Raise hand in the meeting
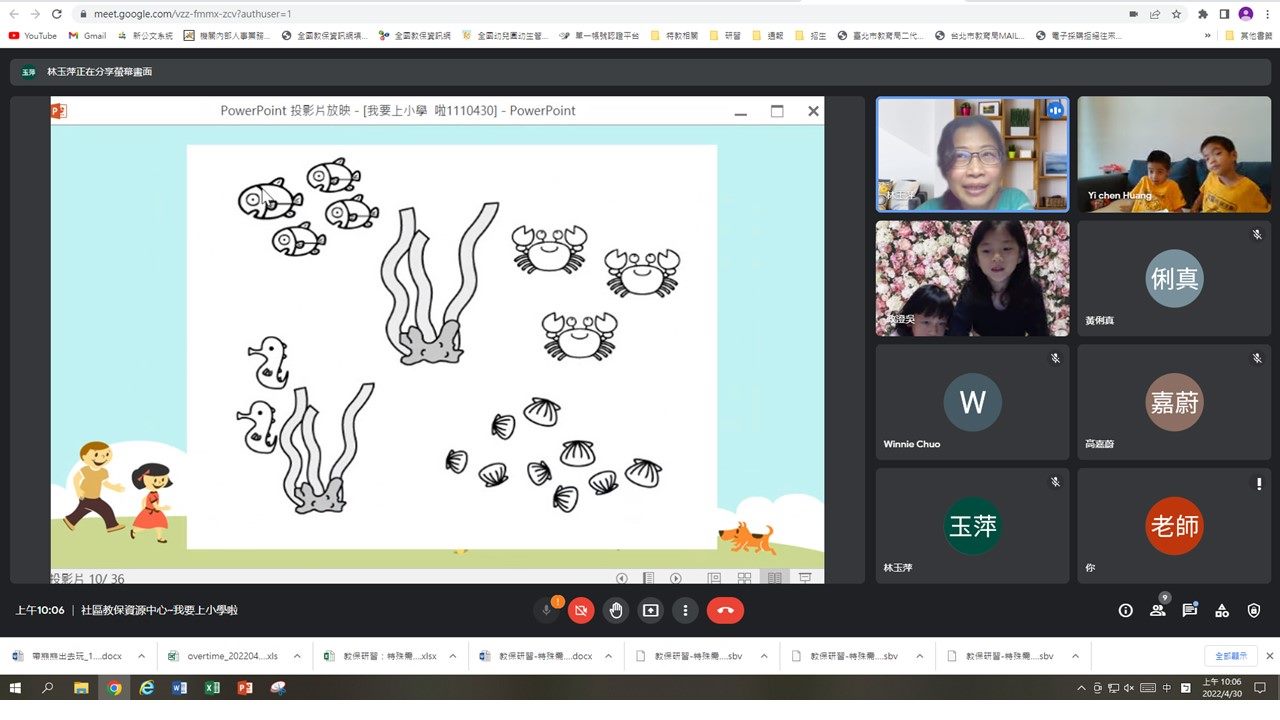The image size is (1280, 720). [x=616, y=610]
